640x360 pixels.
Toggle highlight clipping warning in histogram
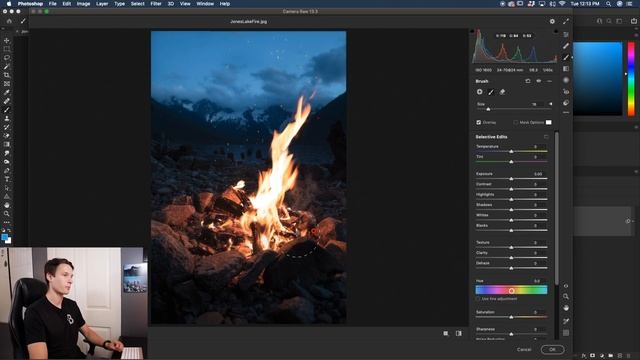pos(556,31)
